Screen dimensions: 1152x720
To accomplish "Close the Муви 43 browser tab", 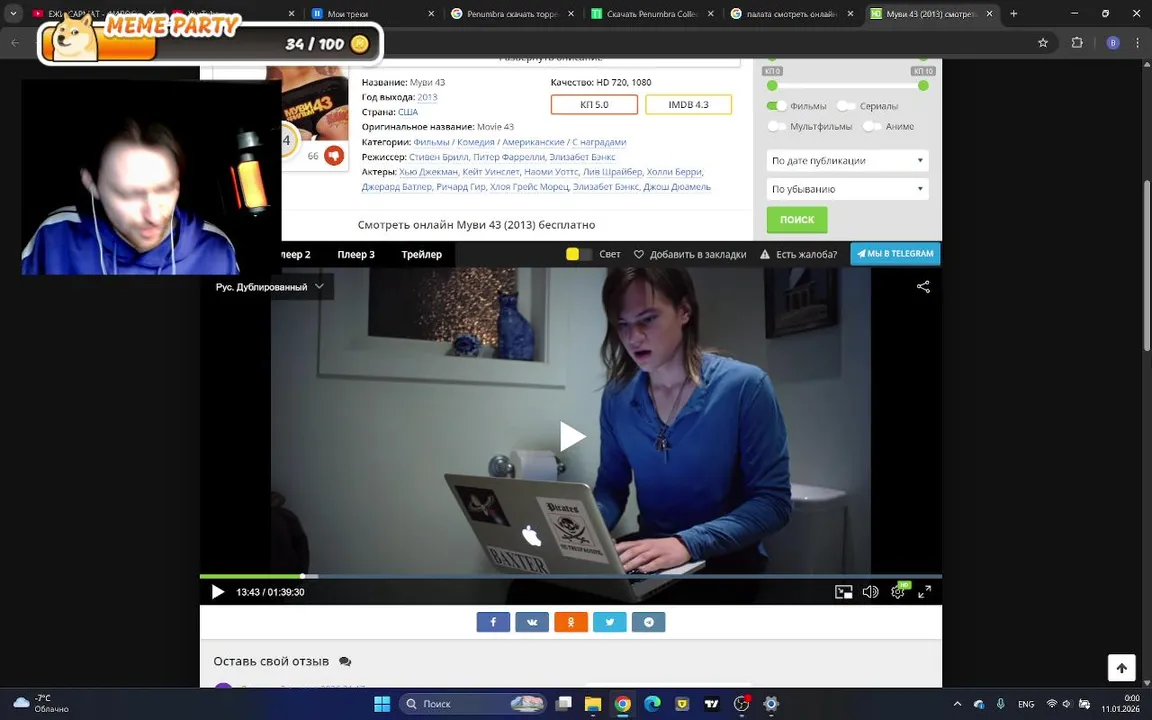I will point(990,13).
